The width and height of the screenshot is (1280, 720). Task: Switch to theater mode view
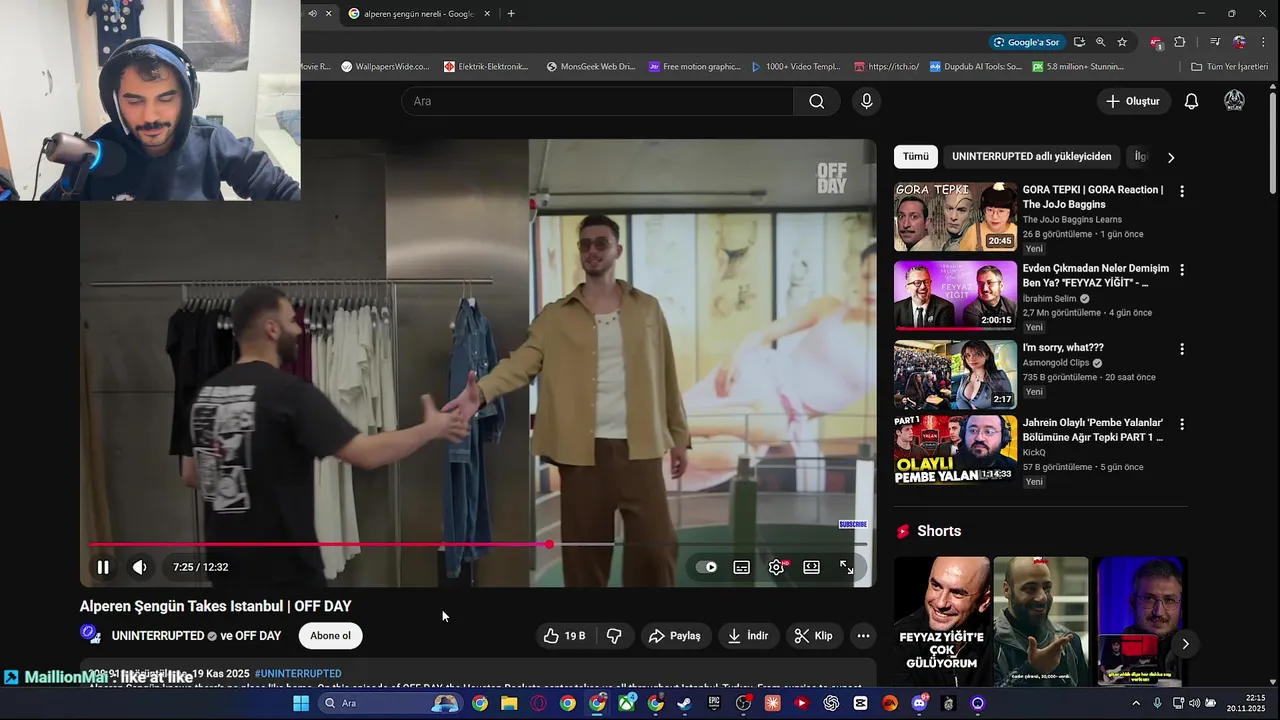pyautogui.click(x=812, y=567)
